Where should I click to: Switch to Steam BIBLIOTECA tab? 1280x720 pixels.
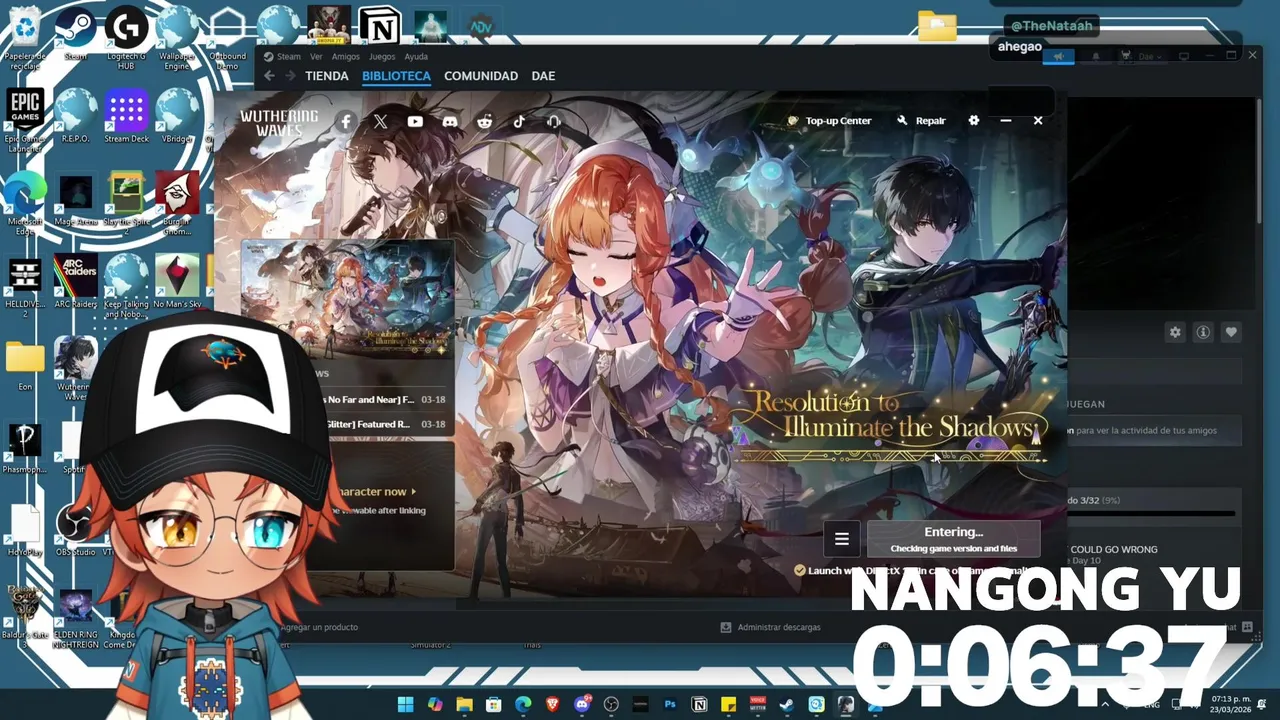[x=396, y=76]
